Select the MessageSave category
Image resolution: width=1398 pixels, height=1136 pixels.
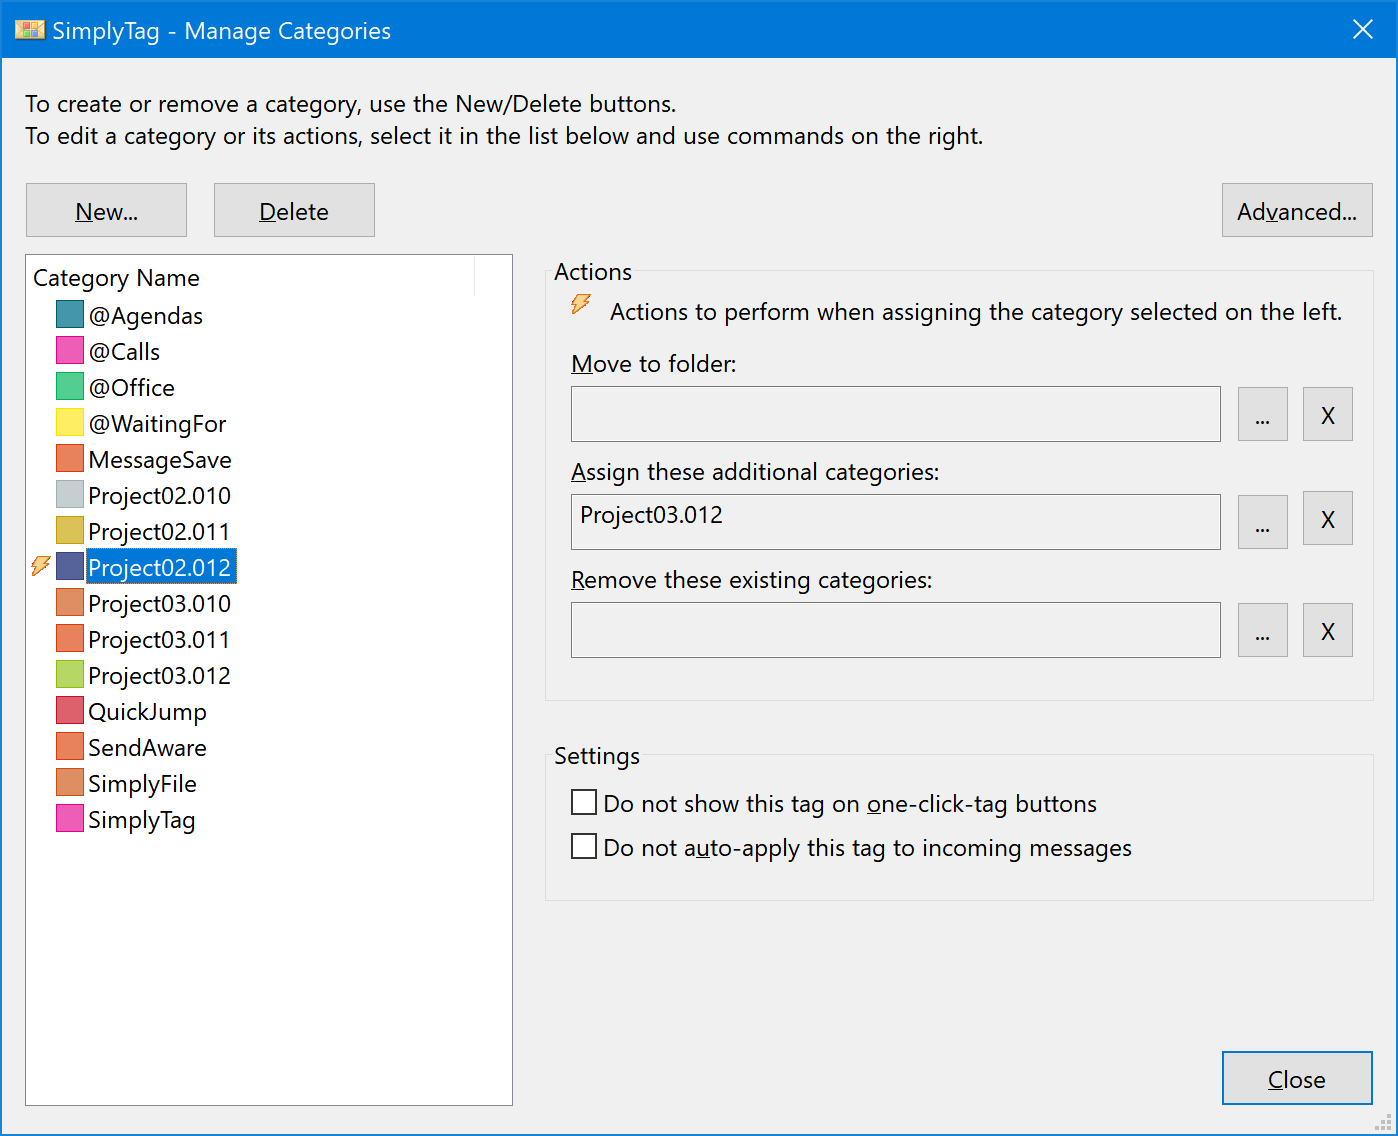coord(160,460)
